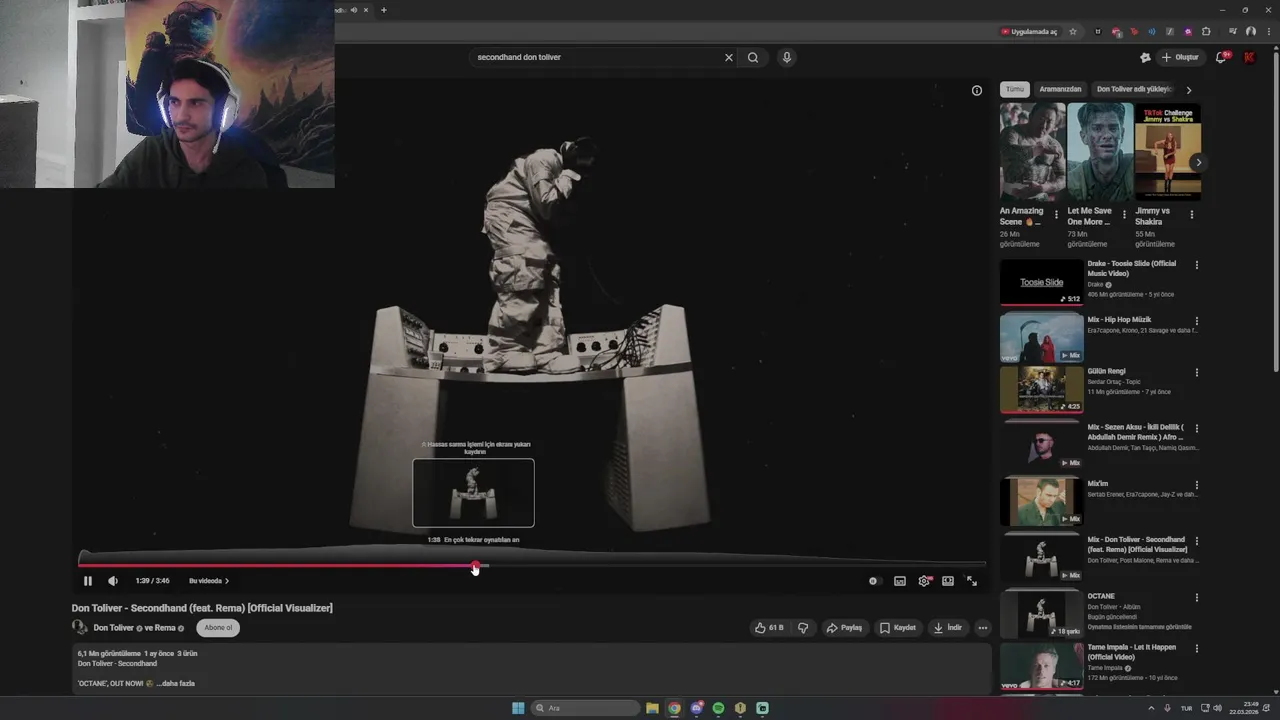Mute the video volume speaker icon
The height and width of the screenshot is (720, 1280).
tap(113, 581)
